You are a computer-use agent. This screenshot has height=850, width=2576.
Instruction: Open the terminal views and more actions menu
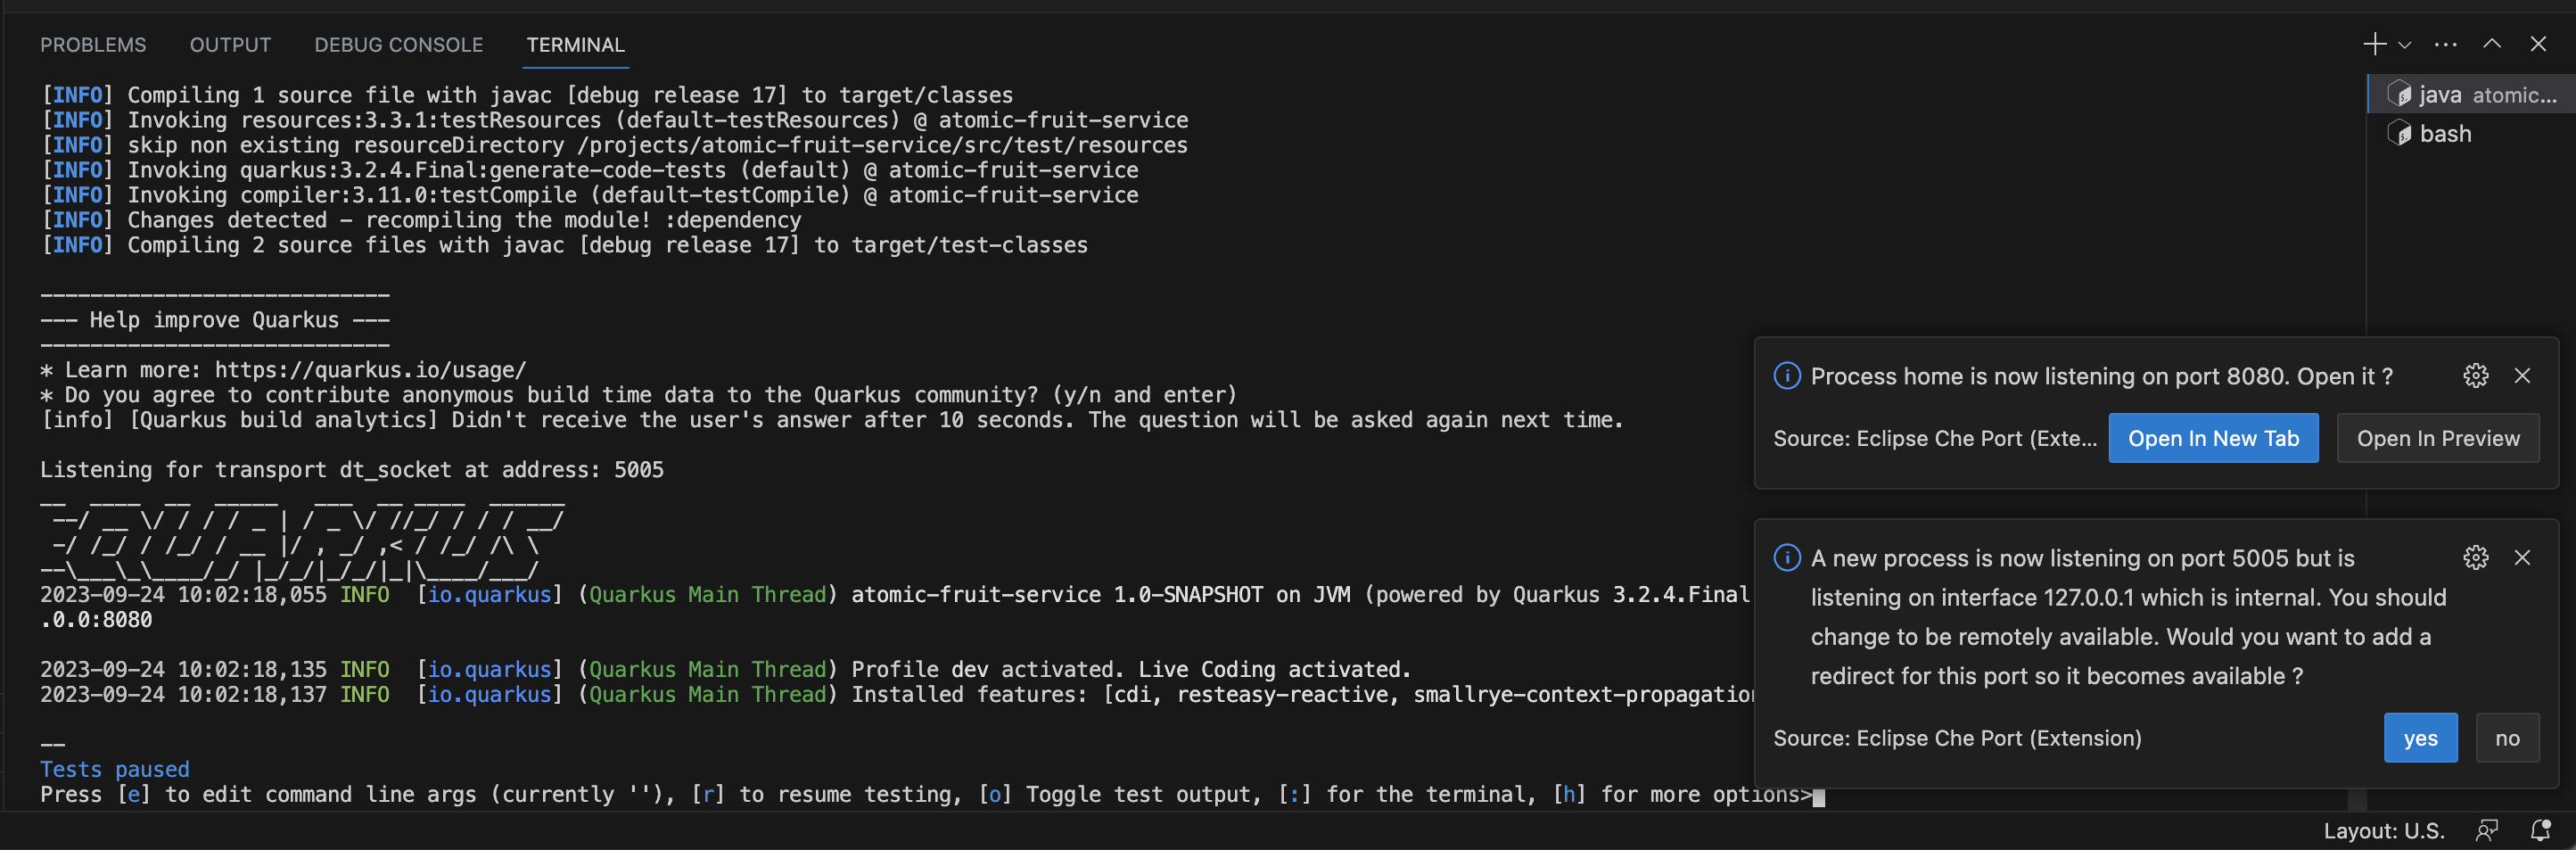pyautogui.click(x=2445, y=44)
